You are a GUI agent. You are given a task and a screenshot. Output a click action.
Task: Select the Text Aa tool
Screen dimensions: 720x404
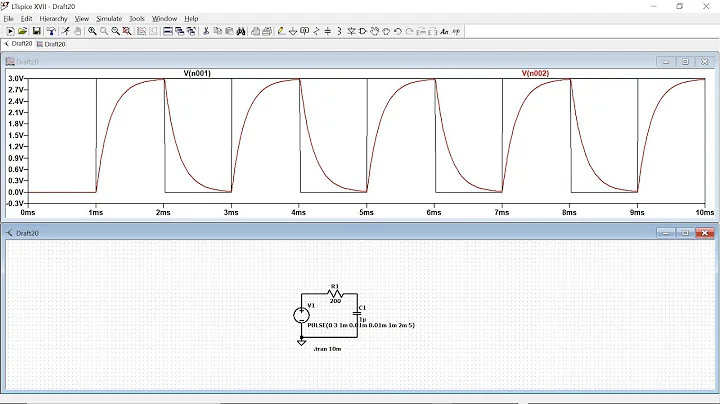(x=444, y=31)
